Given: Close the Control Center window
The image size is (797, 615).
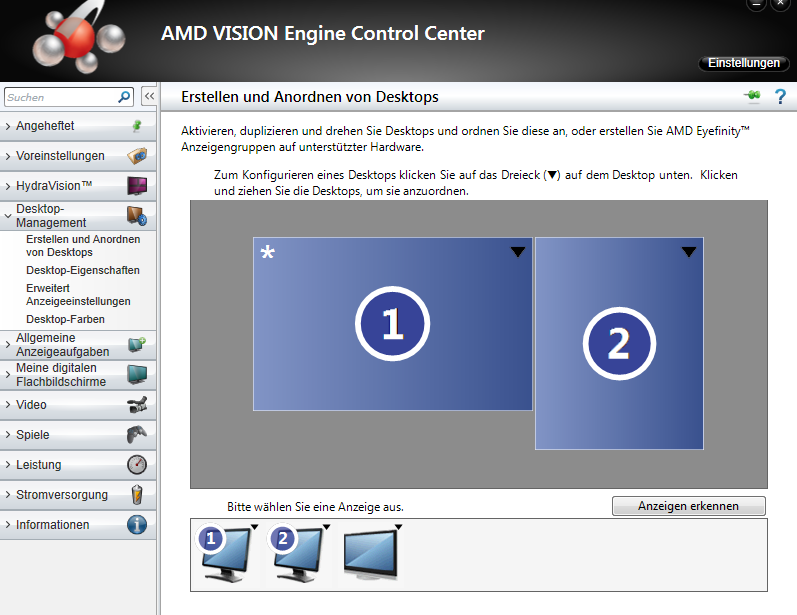Looking at the screenshot, I should click(x=780, y=4).
